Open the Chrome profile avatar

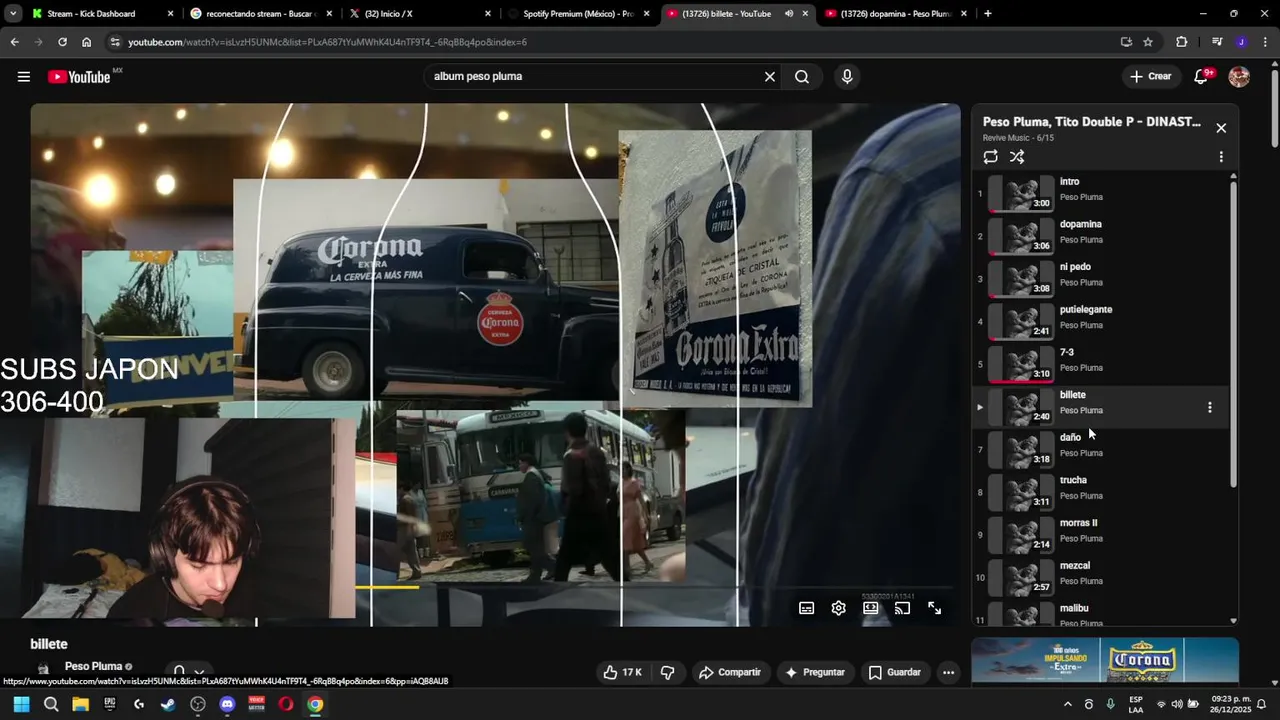click(x=1241, y=42)
